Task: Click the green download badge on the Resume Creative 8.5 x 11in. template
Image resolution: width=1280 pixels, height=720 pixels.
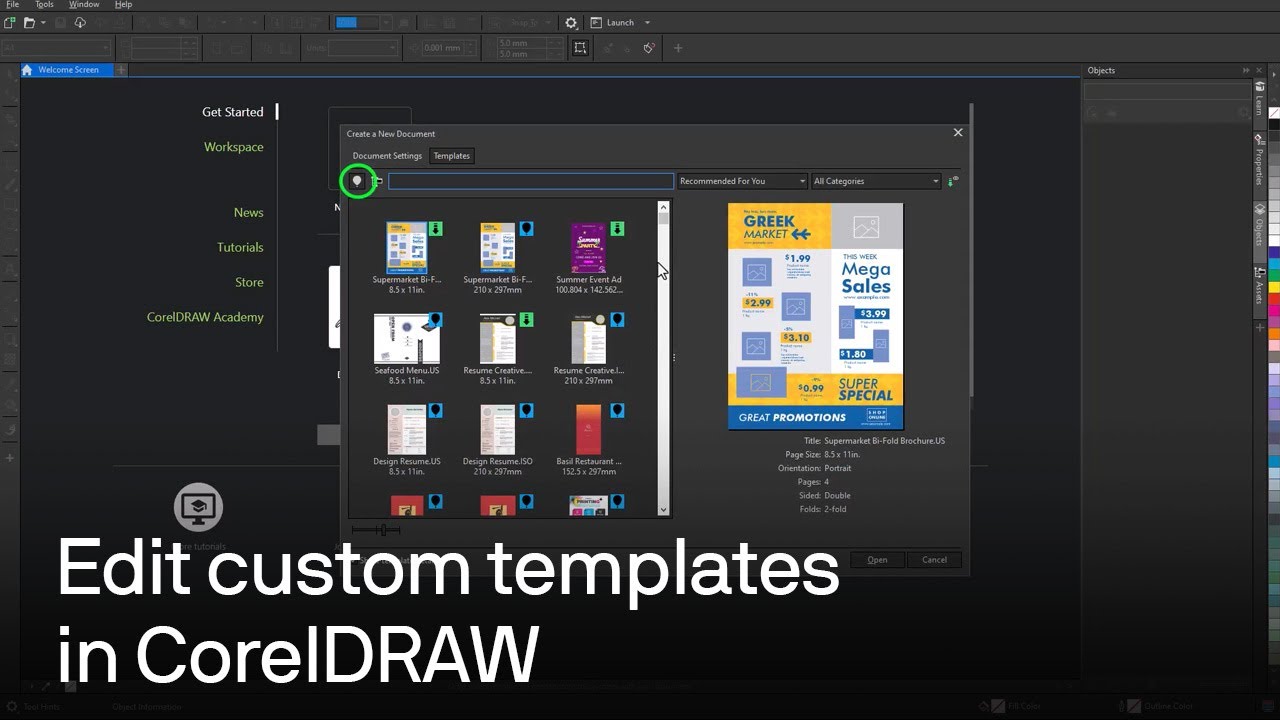Action: click(x=526, y=320)
